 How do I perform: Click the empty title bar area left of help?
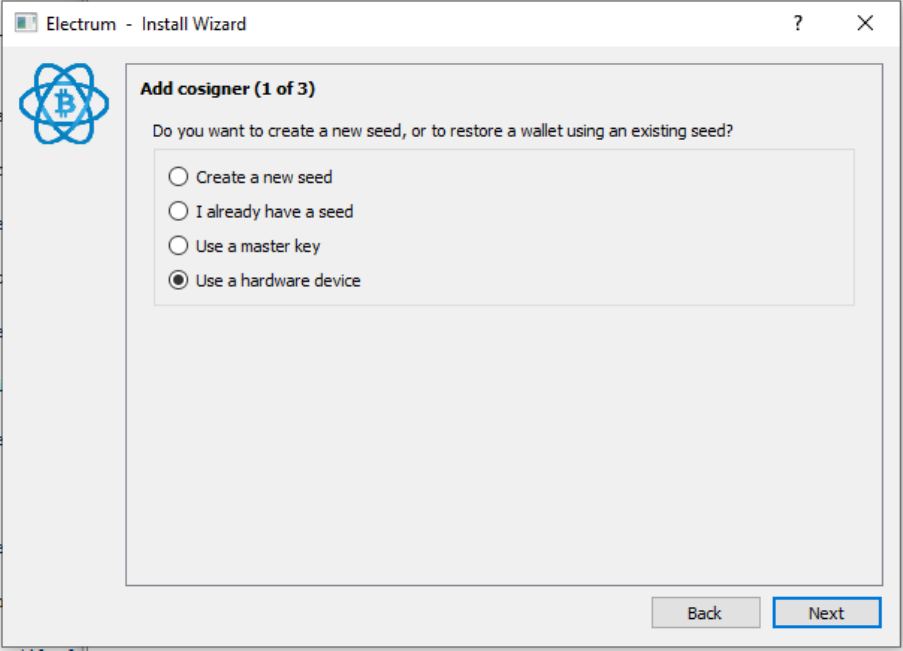pyautogui.click(x=520, y=24)
